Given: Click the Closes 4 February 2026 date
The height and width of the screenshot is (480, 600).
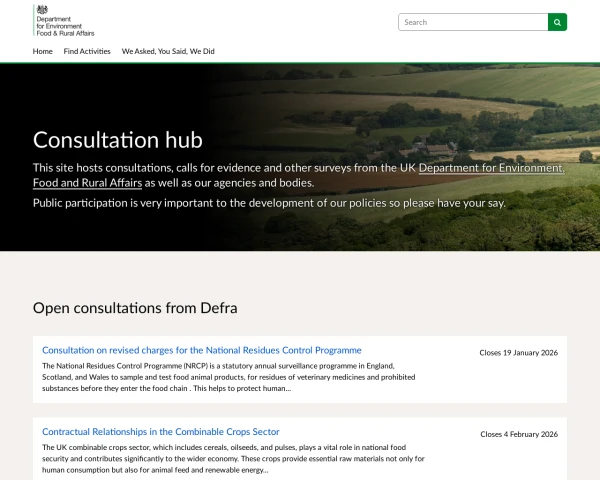Looking at the screenshot, I should [x=518, y=435].
